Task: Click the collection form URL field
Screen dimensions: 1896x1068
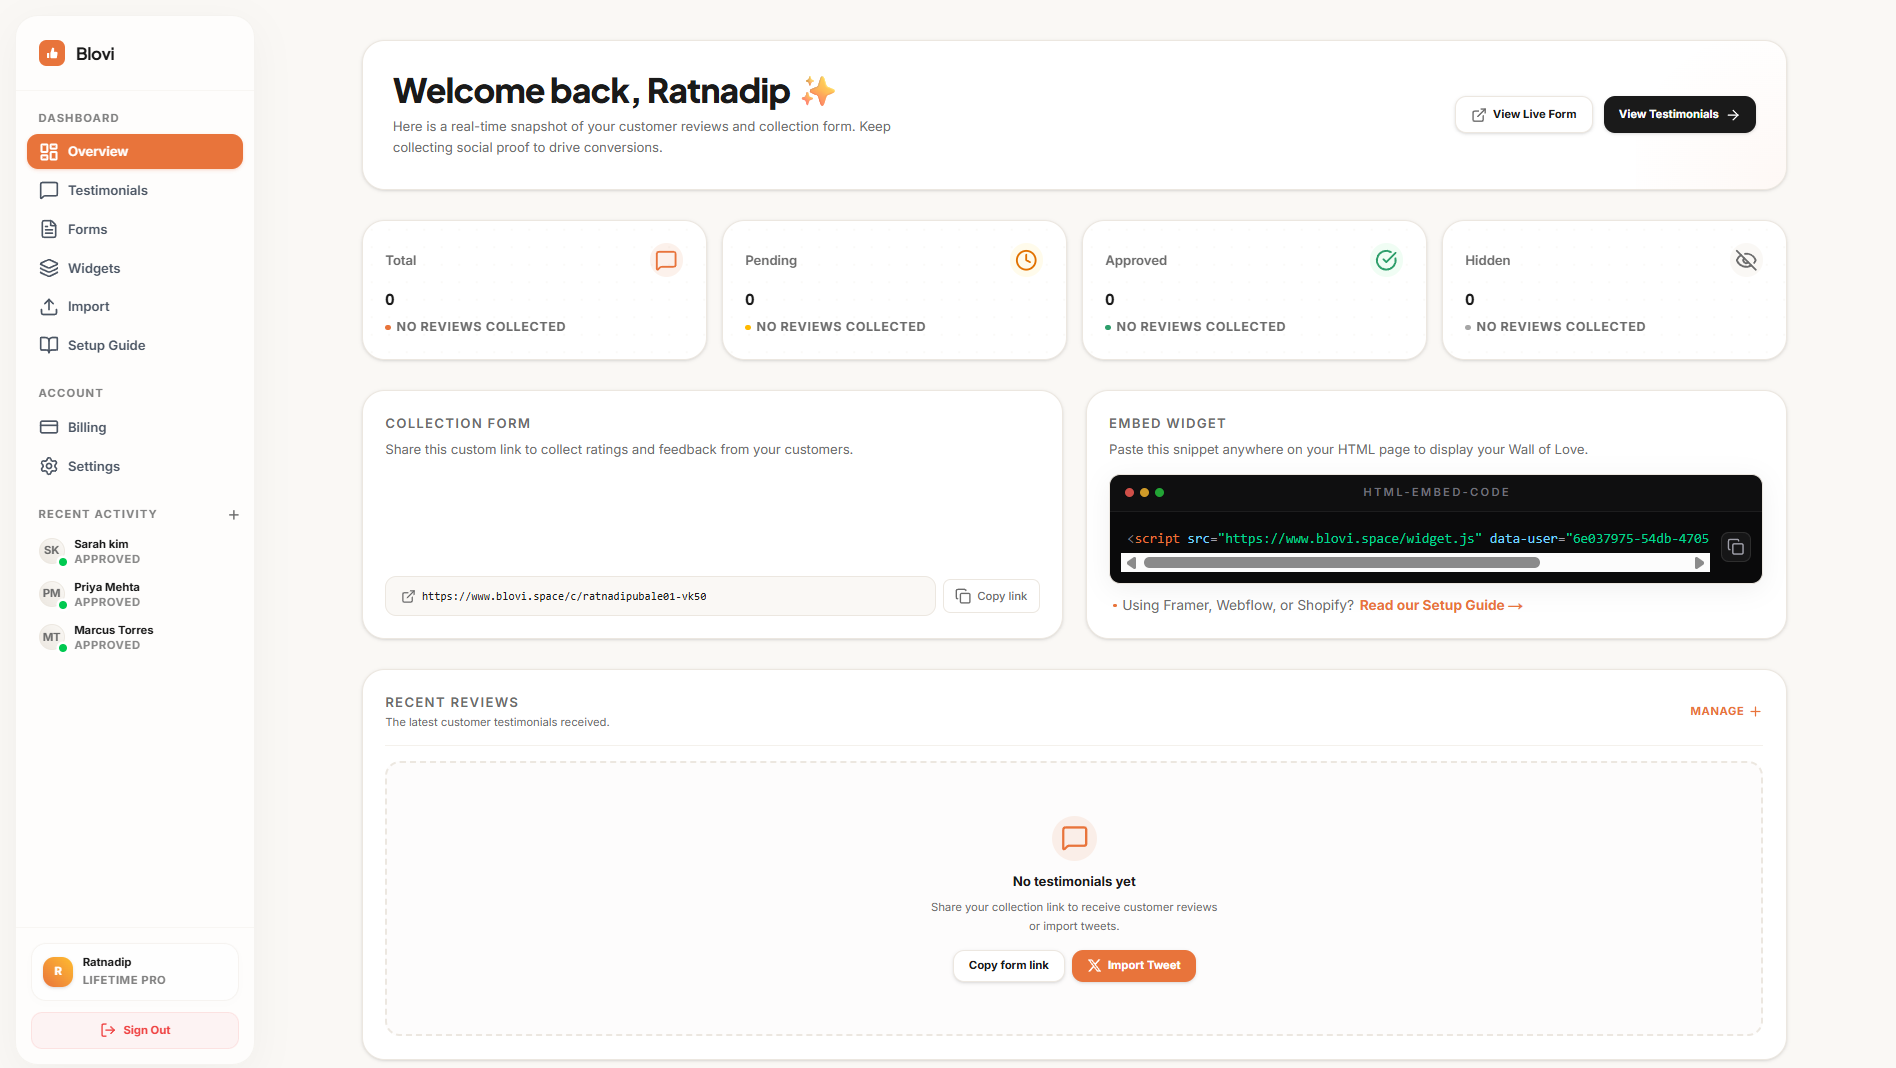Action: [660, 596]
